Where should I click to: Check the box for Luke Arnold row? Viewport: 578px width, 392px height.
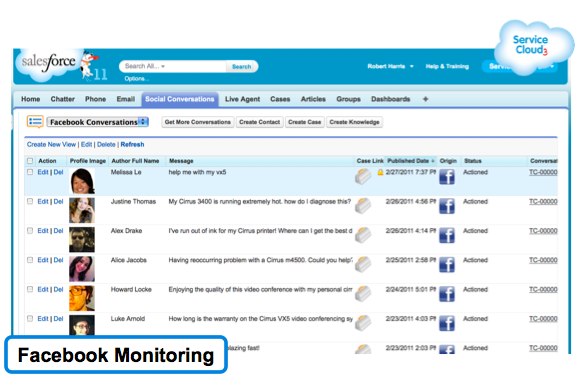(30, 319)
